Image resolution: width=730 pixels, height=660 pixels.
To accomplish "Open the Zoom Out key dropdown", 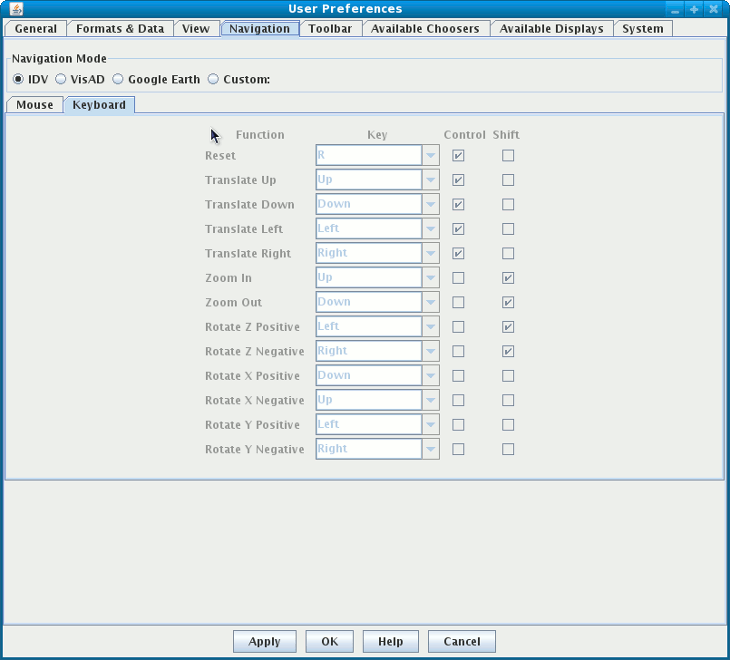I will (x=431, y=302).
